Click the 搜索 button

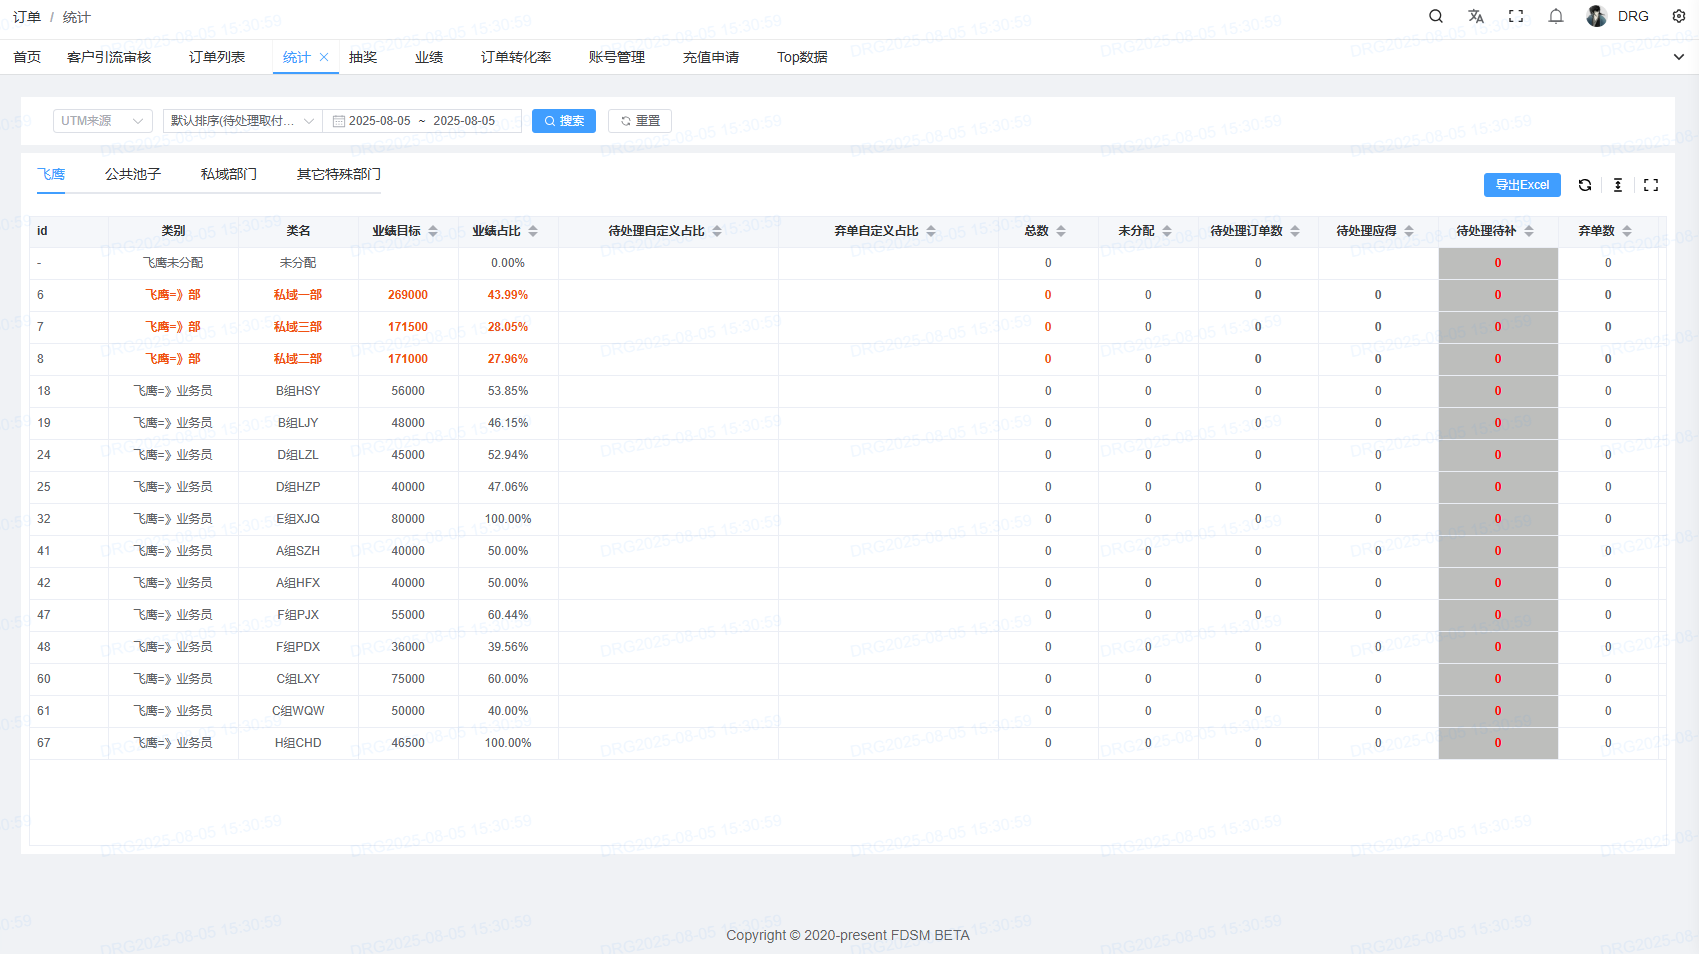click(x=564, y=121)
